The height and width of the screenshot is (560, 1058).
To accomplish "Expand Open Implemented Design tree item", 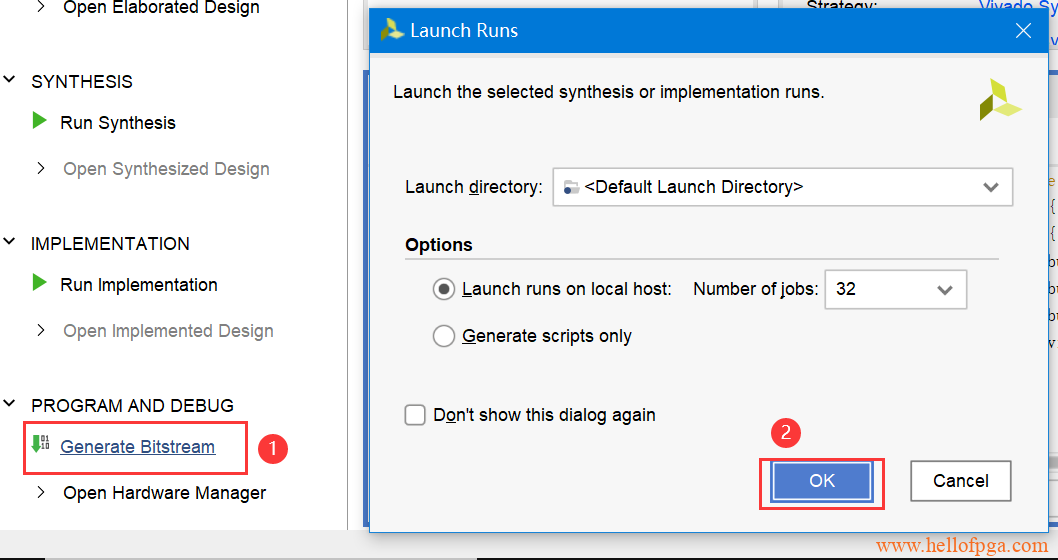I will (x=41, y=330).
